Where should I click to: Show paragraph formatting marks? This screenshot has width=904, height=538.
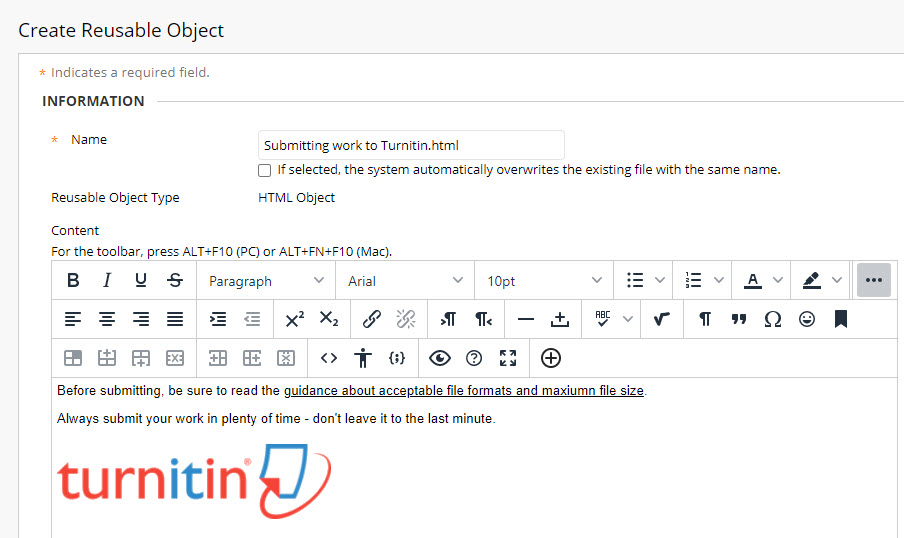[705, 319]
